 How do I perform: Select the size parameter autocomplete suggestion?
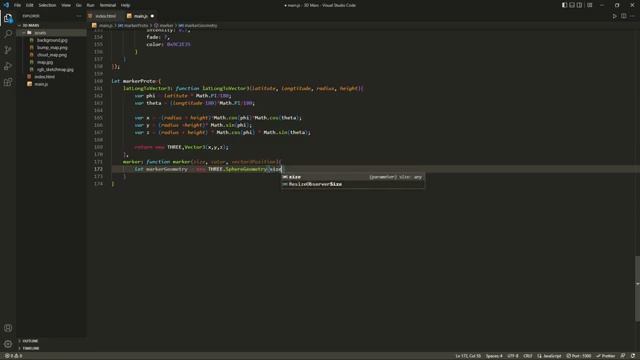353,177
